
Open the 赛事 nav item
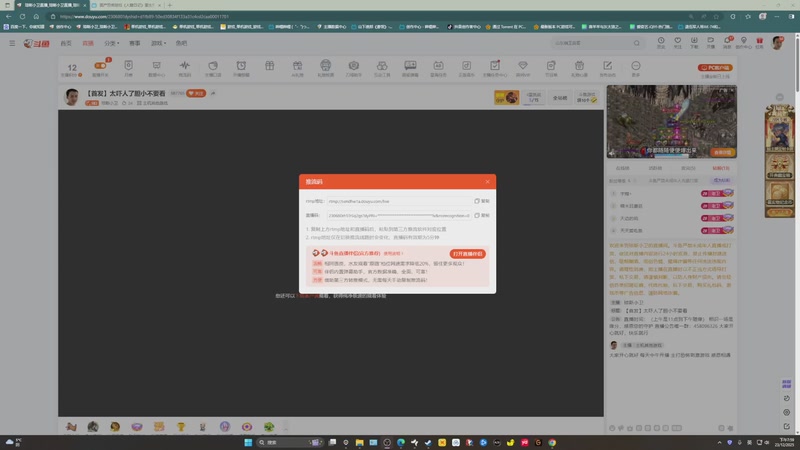click(x=135, y=43)
